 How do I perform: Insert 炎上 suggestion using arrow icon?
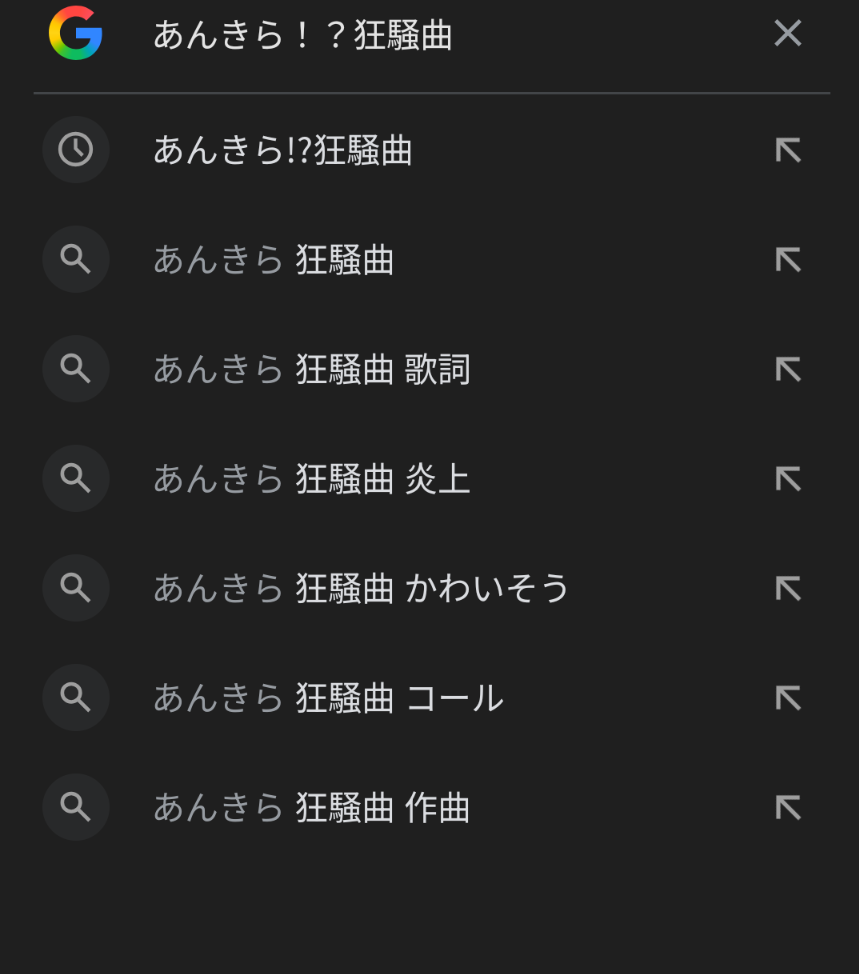tap(788, 479)
